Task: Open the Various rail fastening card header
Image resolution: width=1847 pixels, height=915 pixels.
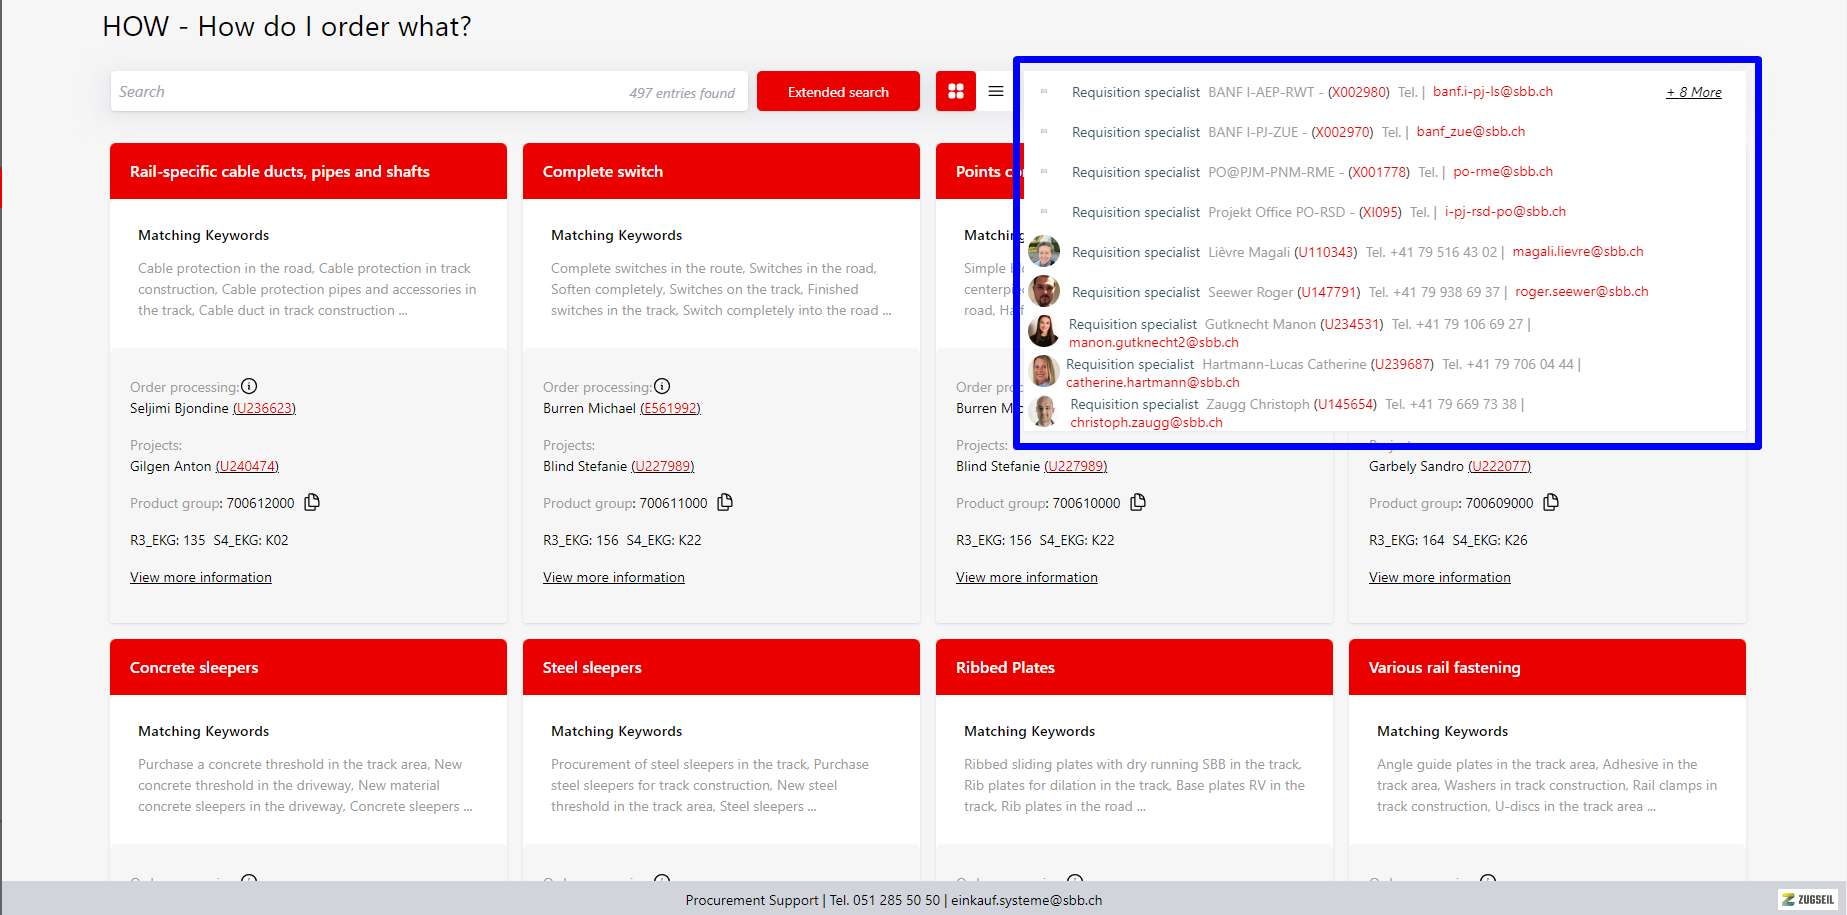Action: click(1546, 667)
